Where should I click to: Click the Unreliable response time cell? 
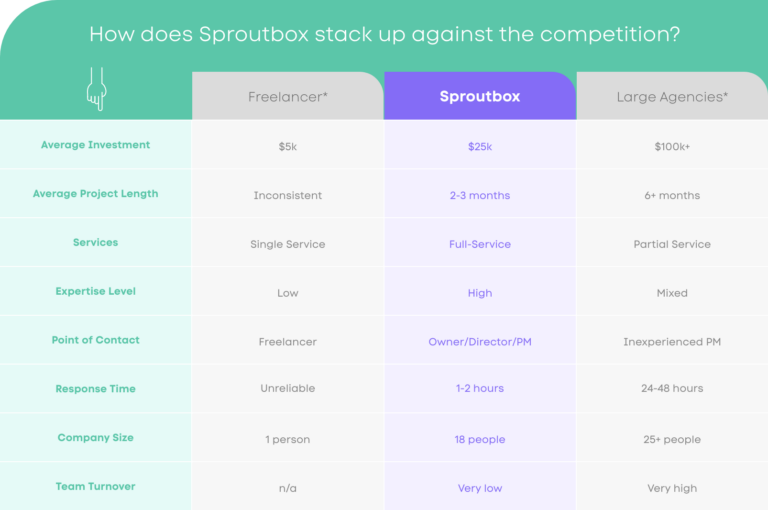[288, 389]
